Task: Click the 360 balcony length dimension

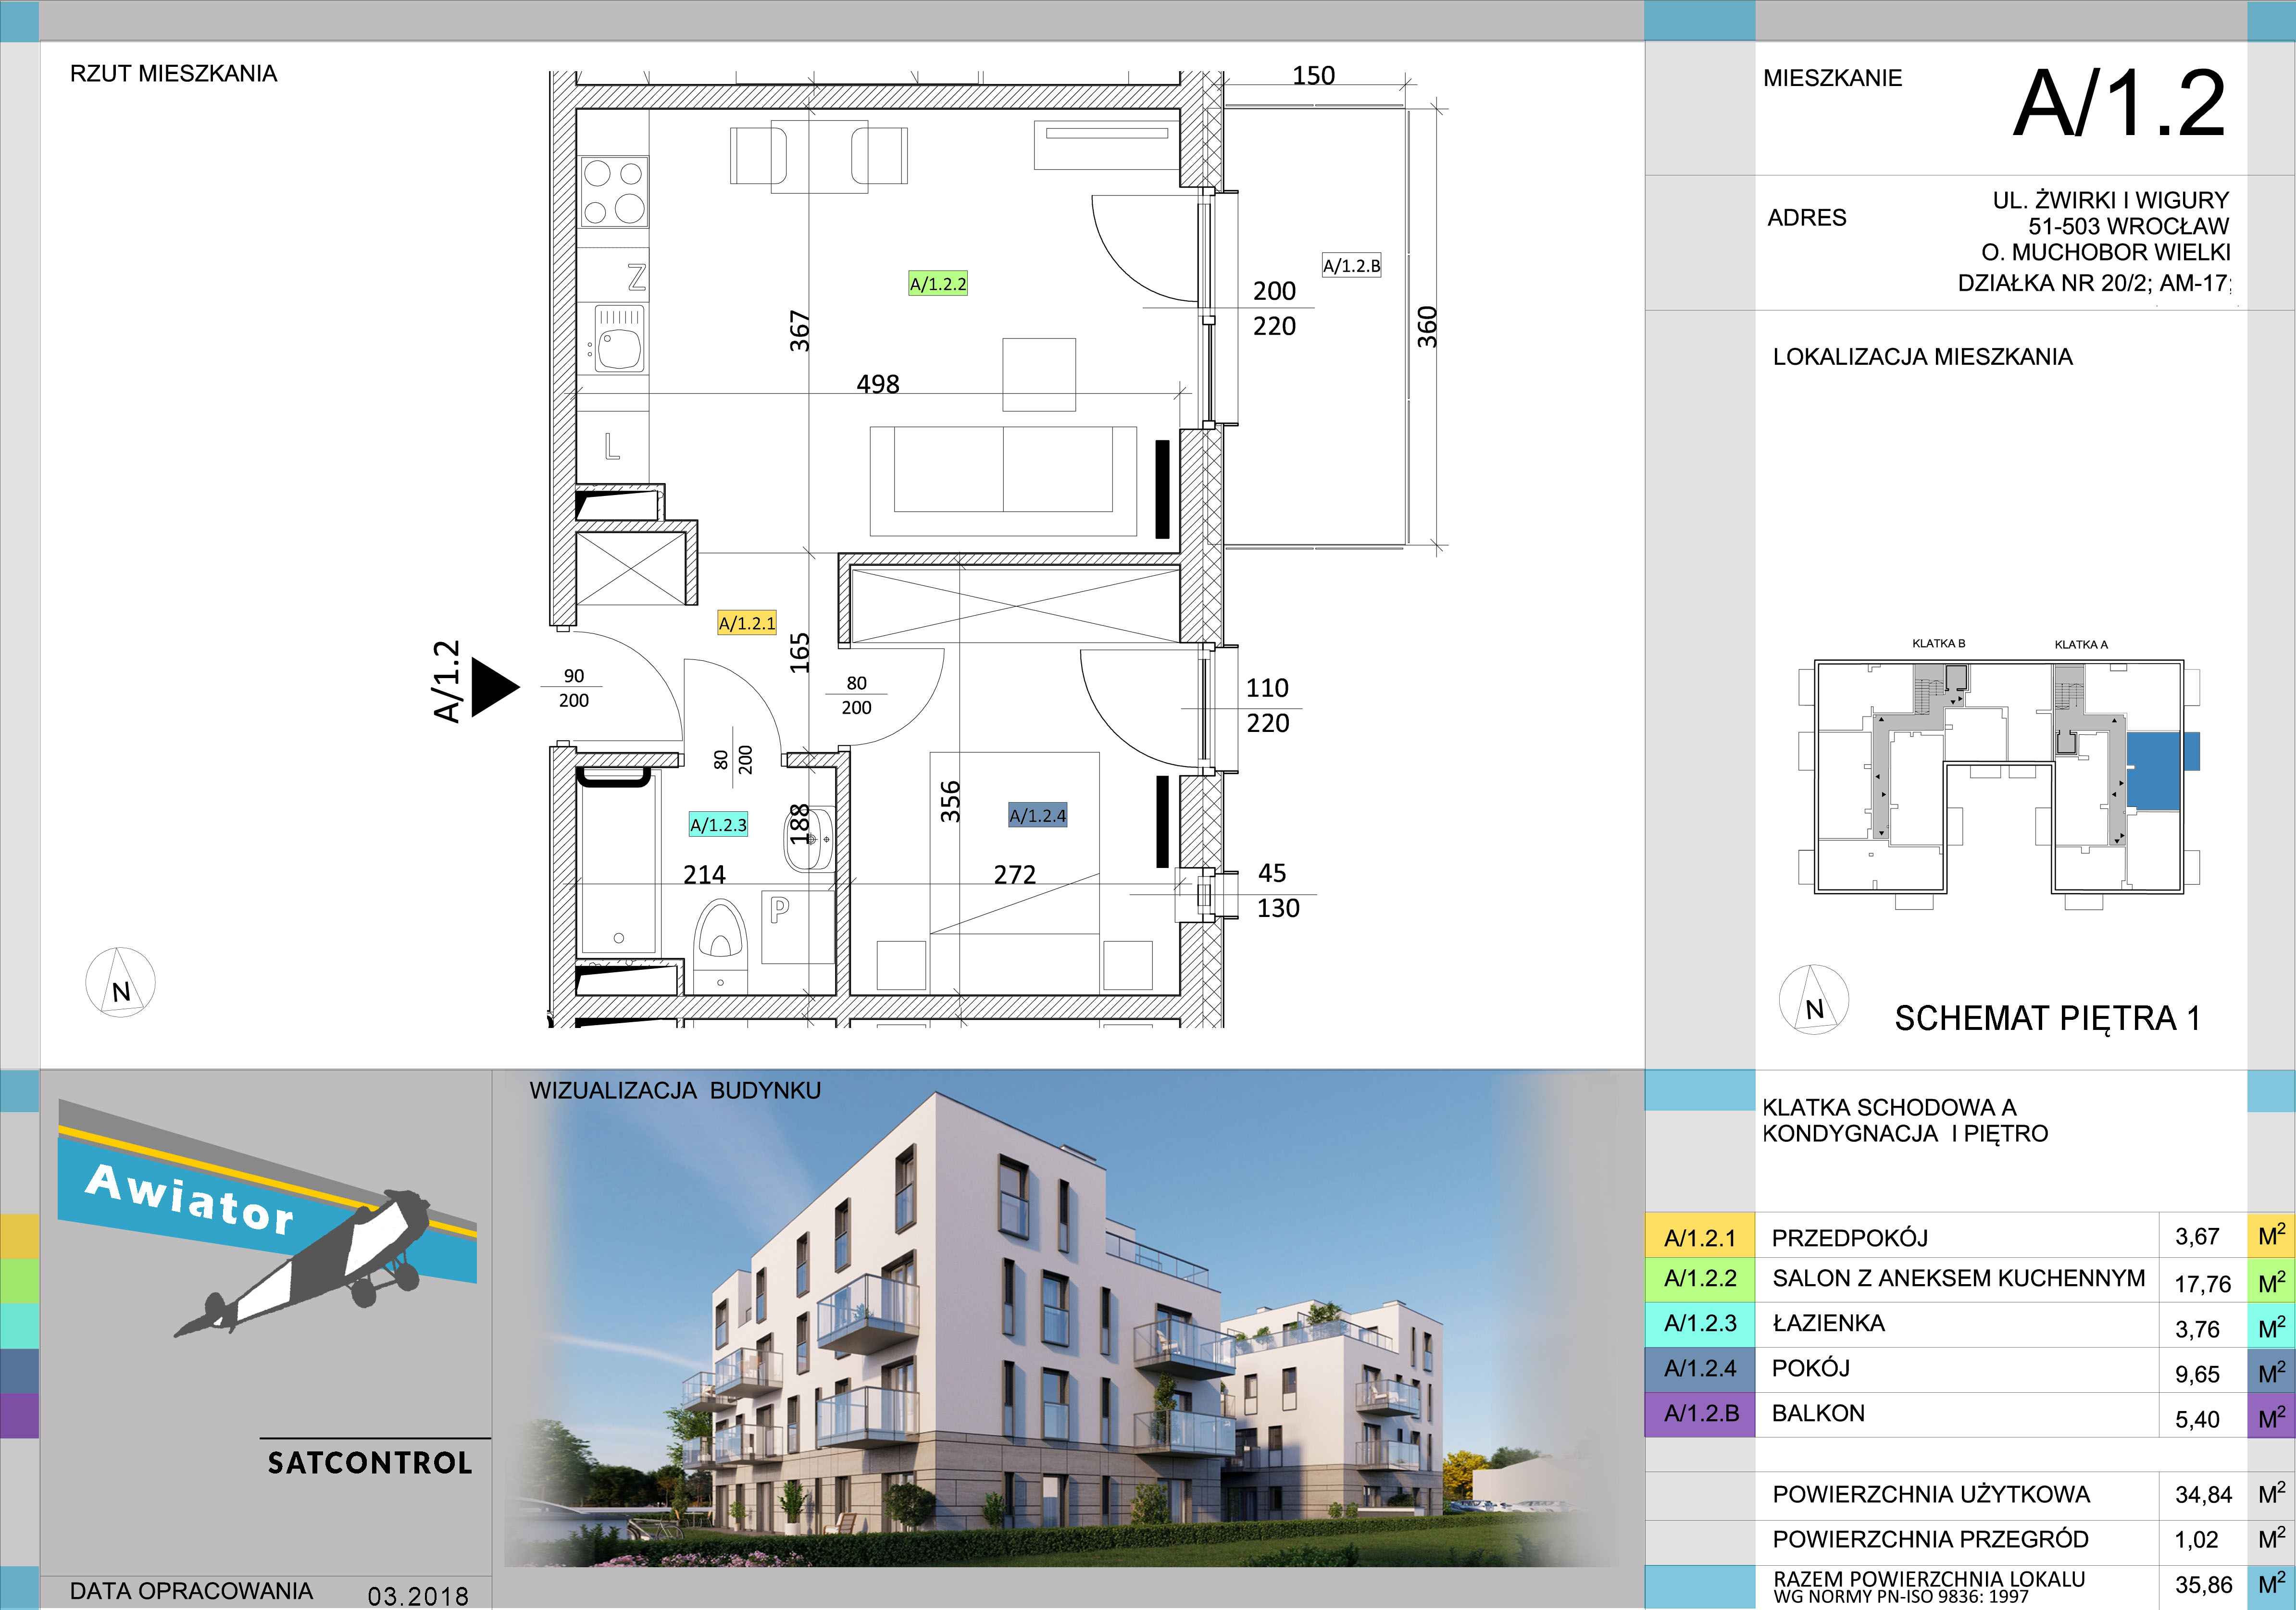Action: 1427,327
